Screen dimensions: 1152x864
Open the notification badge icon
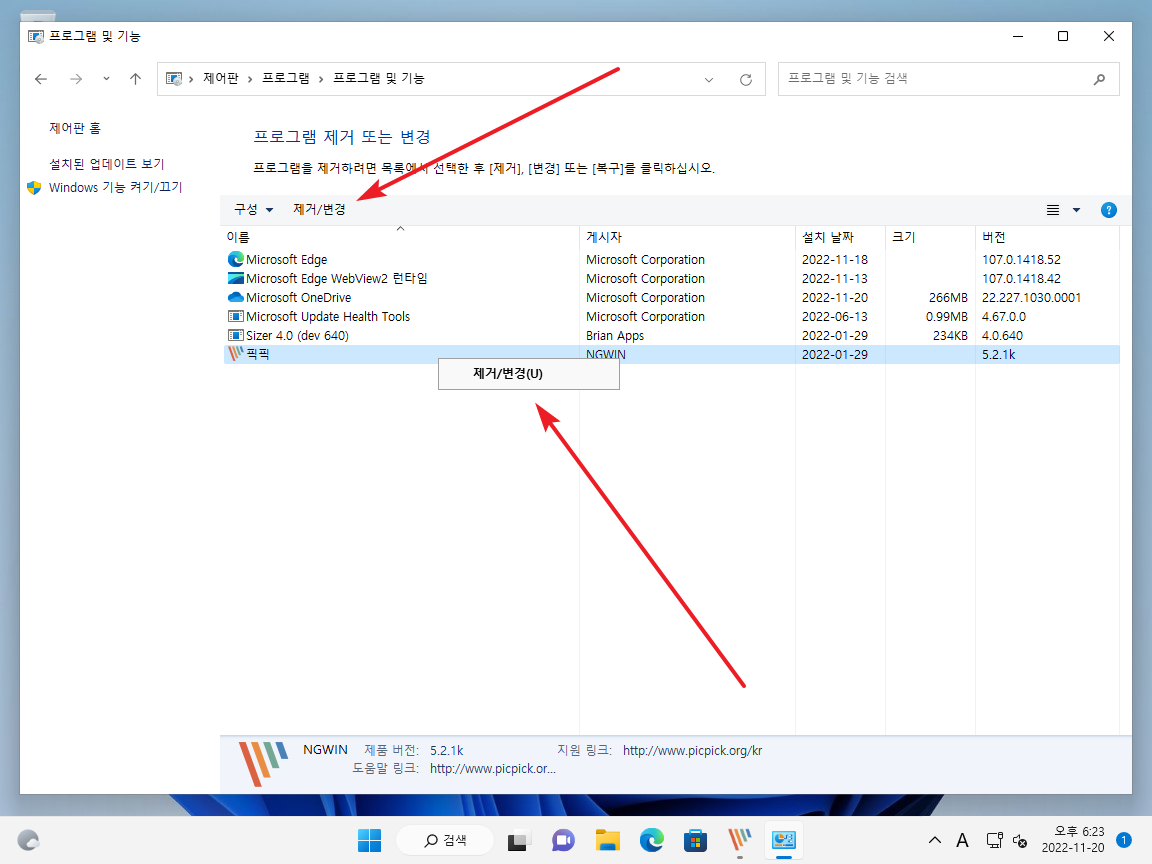coord(1123,840)
